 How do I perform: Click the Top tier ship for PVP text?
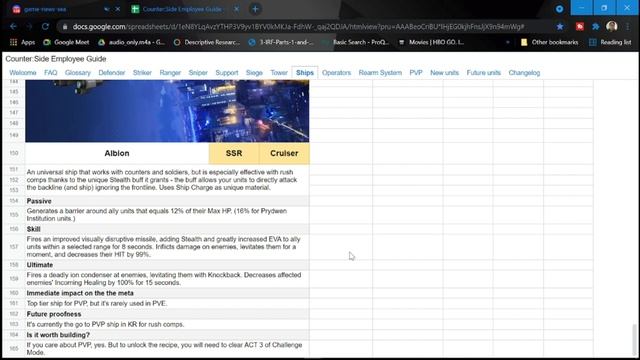[97, 303]
